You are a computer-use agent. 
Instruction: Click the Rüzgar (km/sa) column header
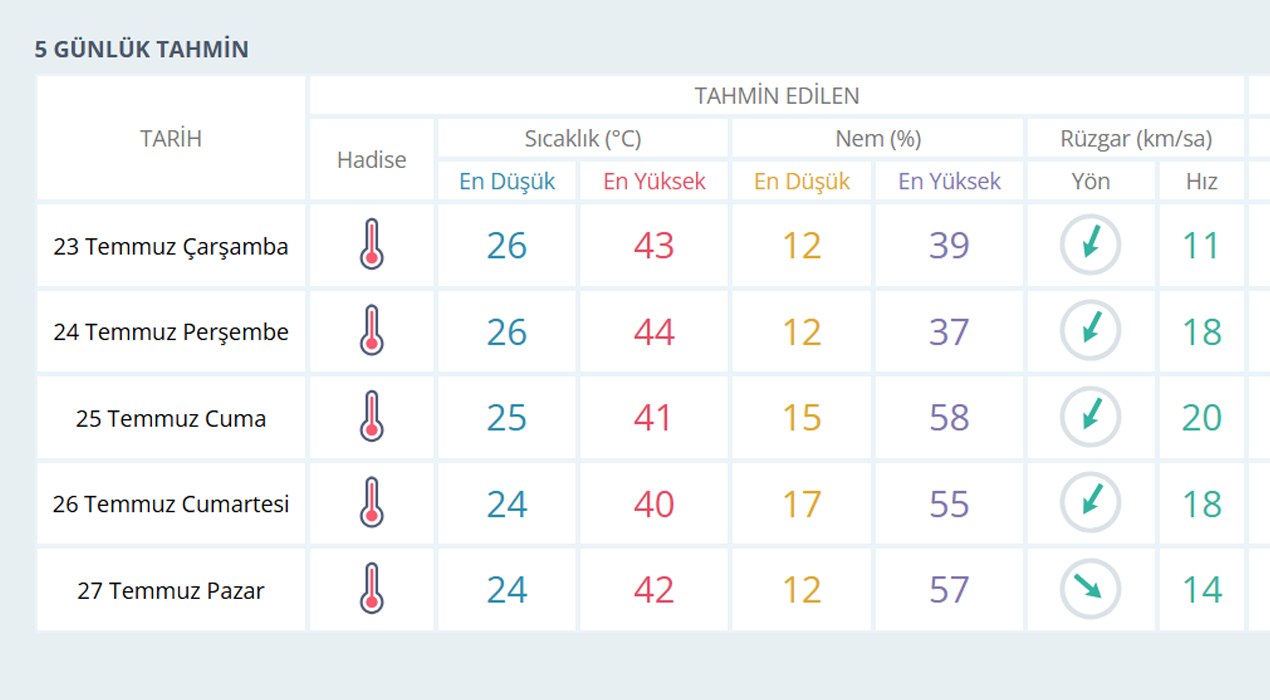coord(1136,138)
